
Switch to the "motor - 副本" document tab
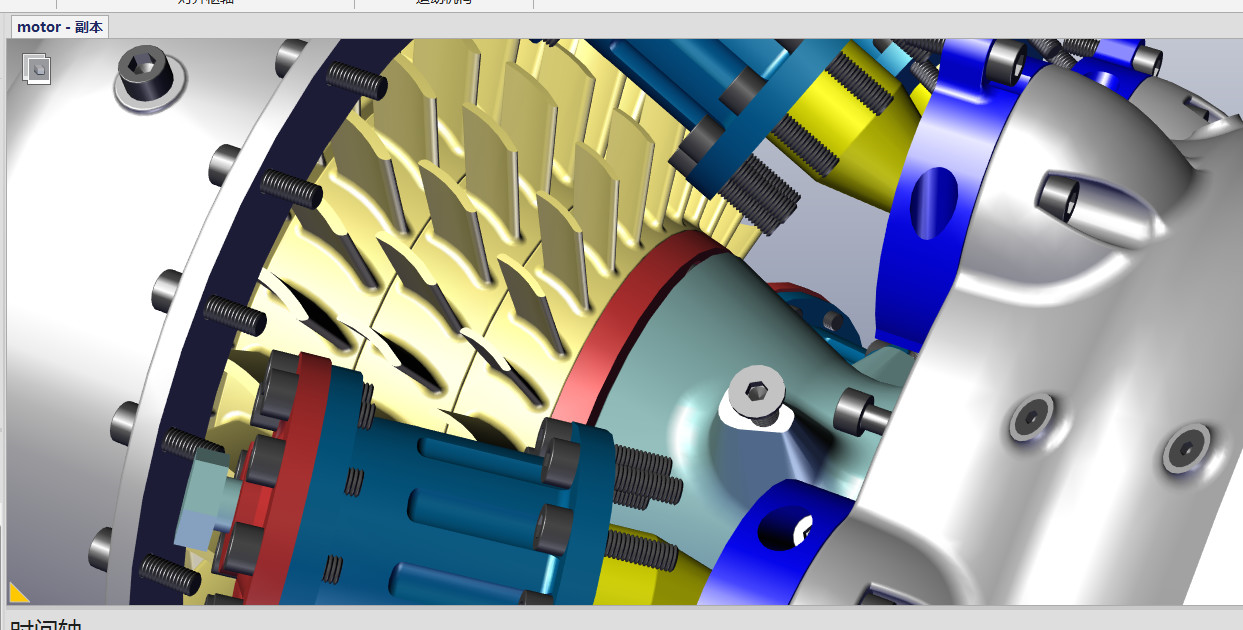[x=60, y=27]
